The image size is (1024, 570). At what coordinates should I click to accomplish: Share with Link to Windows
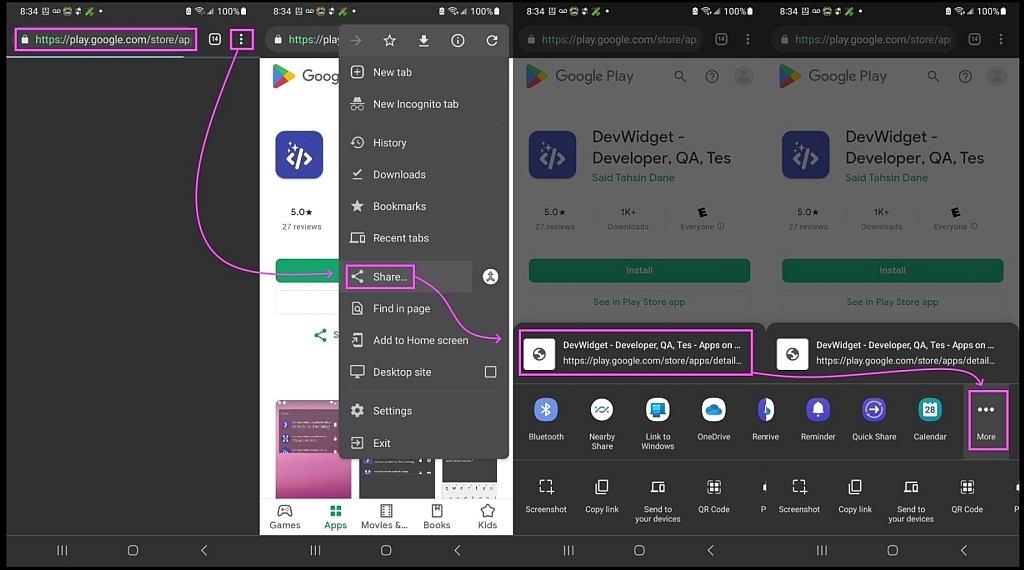658,424
